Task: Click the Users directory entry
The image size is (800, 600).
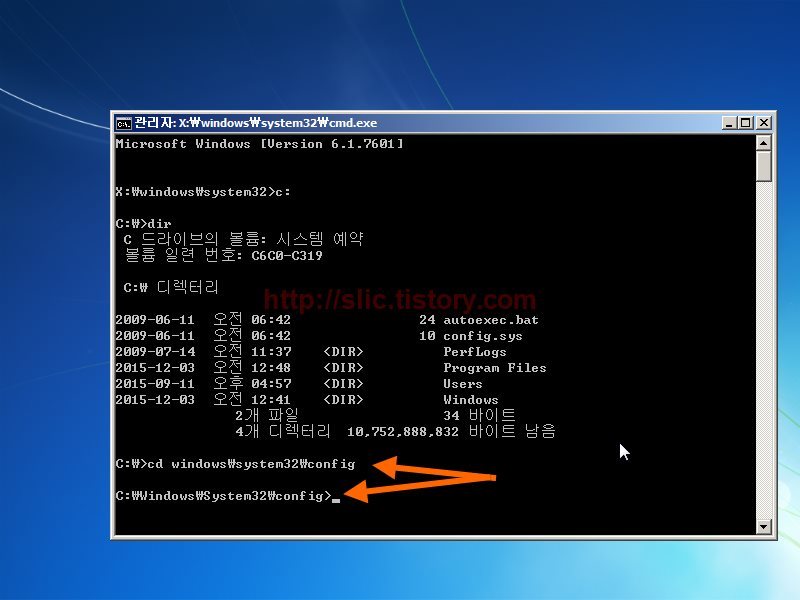Action: (x=463, y=384)
